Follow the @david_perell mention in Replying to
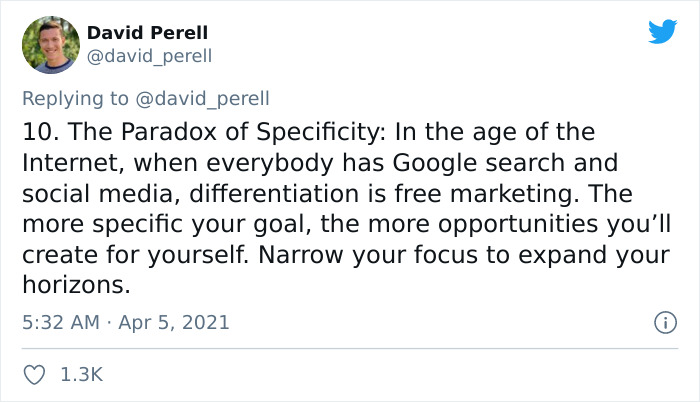The height and width of the screenshot is (402, 700). (202, 99)
